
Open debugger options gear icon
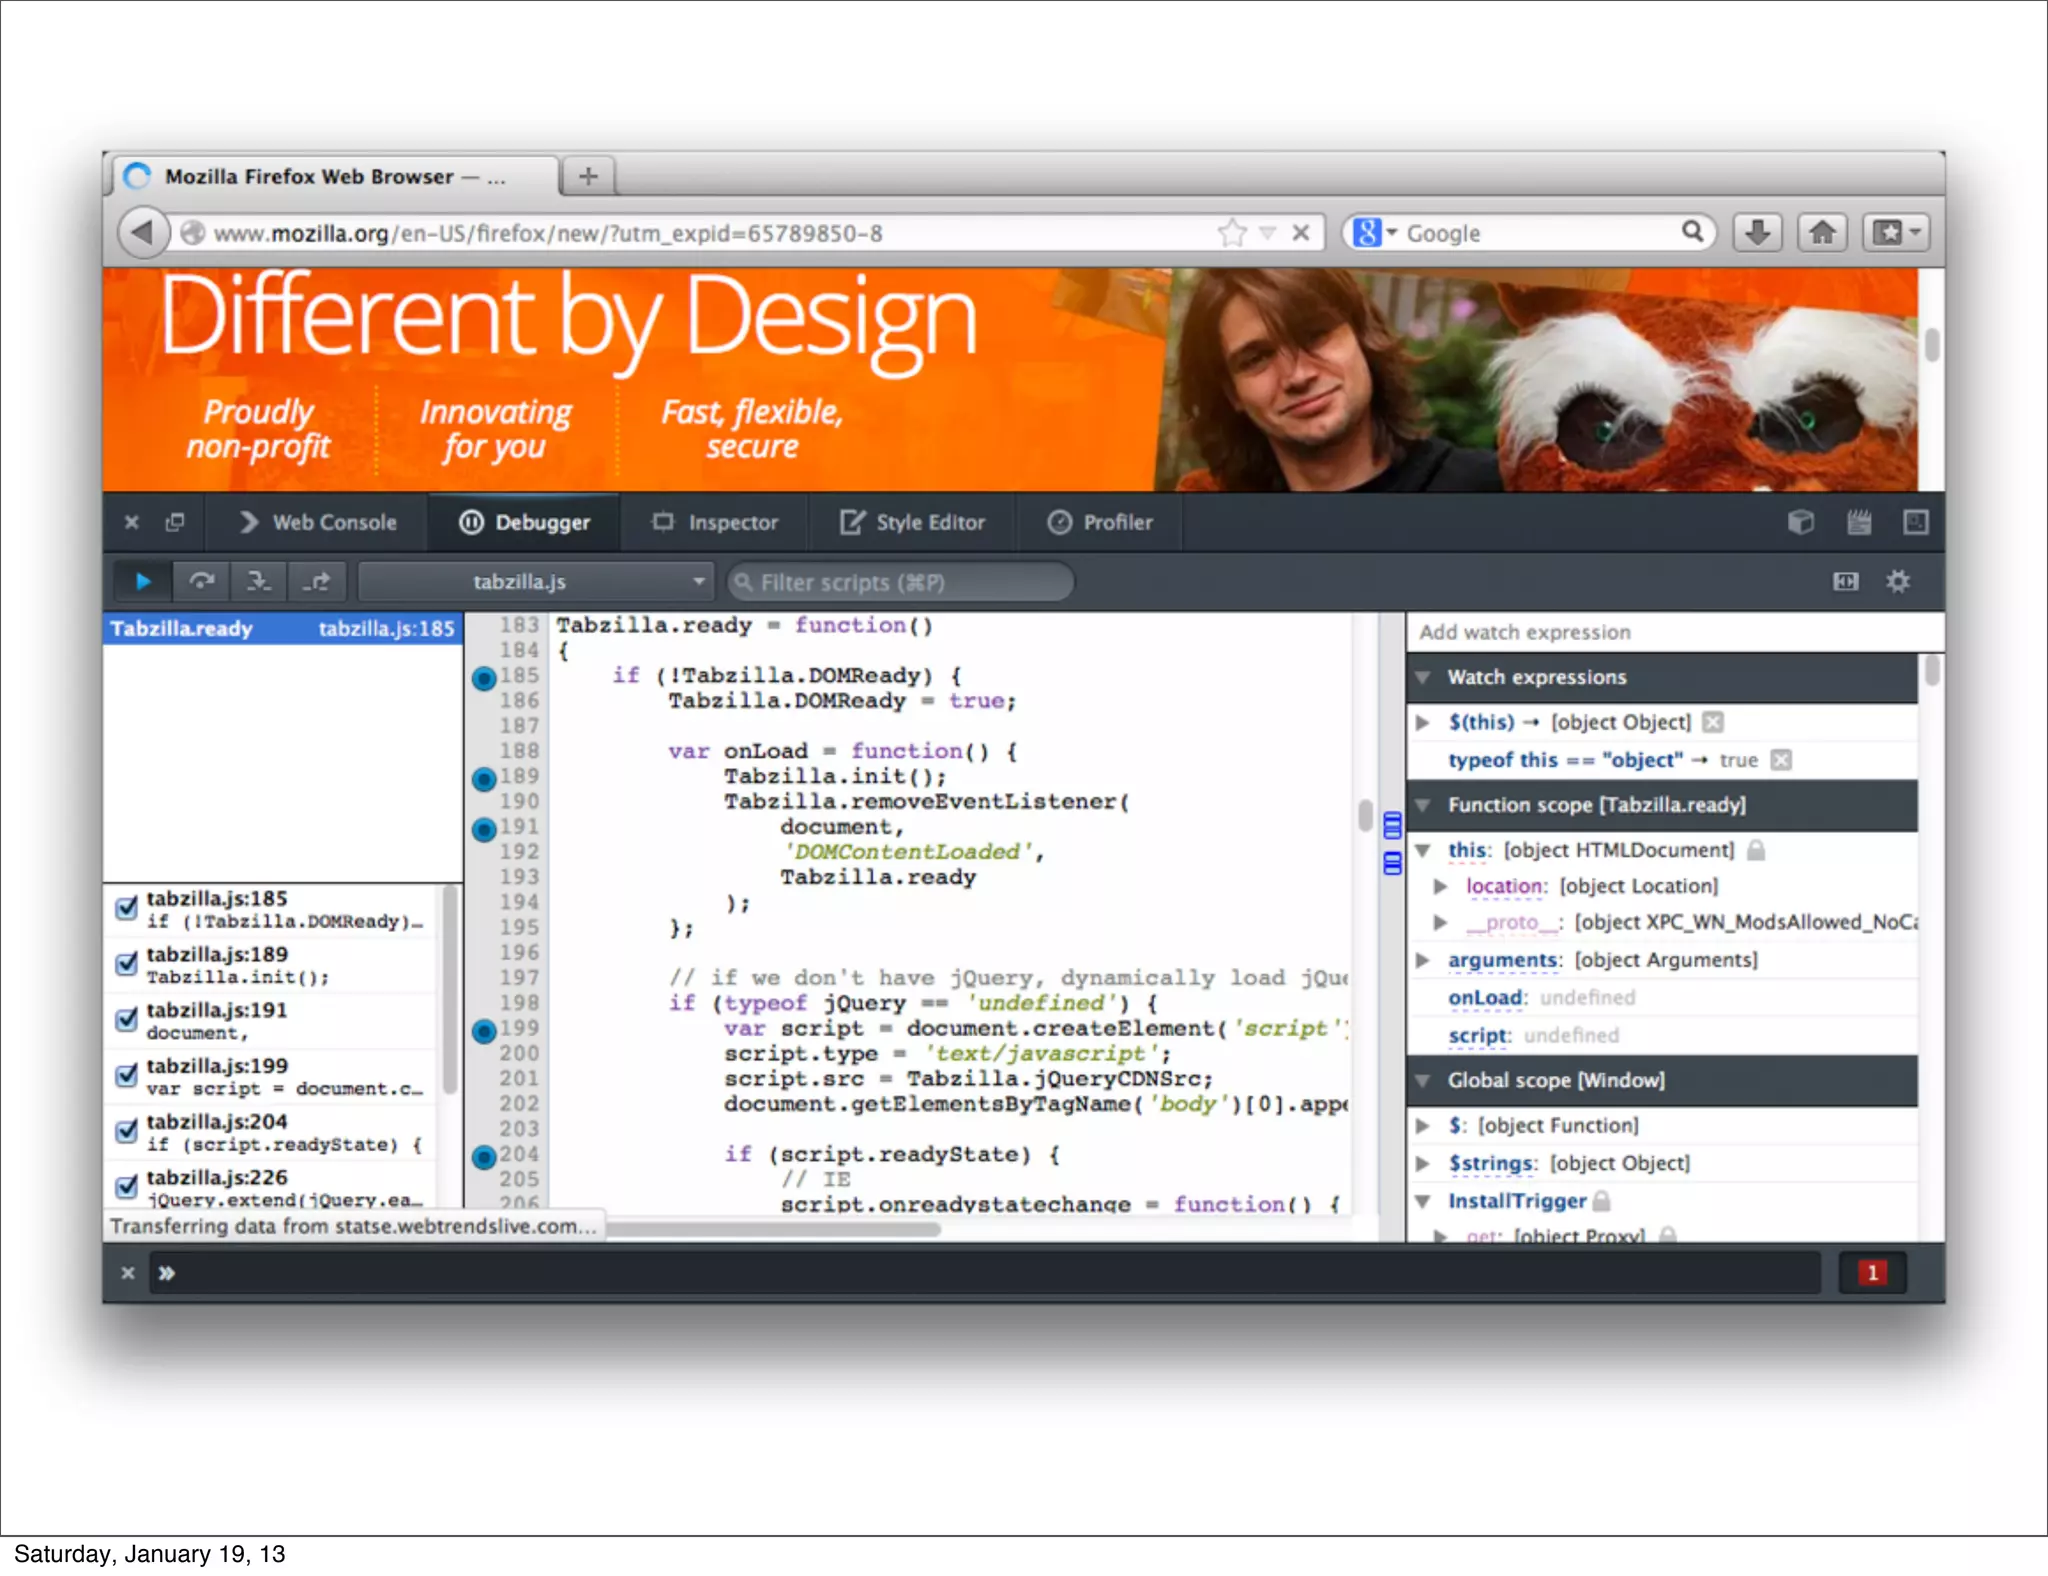(x=1897, y=581)
